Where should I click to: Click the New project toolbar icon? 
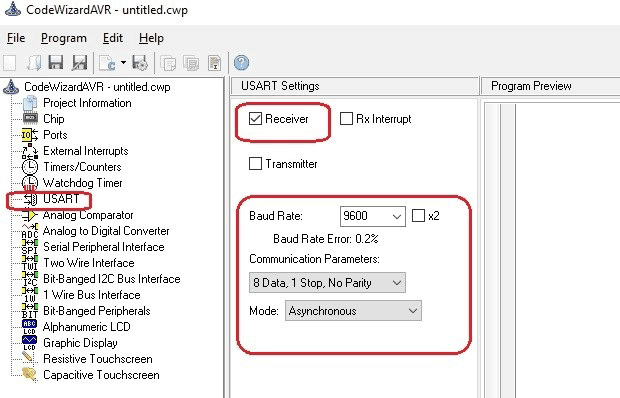click(10, 63)
